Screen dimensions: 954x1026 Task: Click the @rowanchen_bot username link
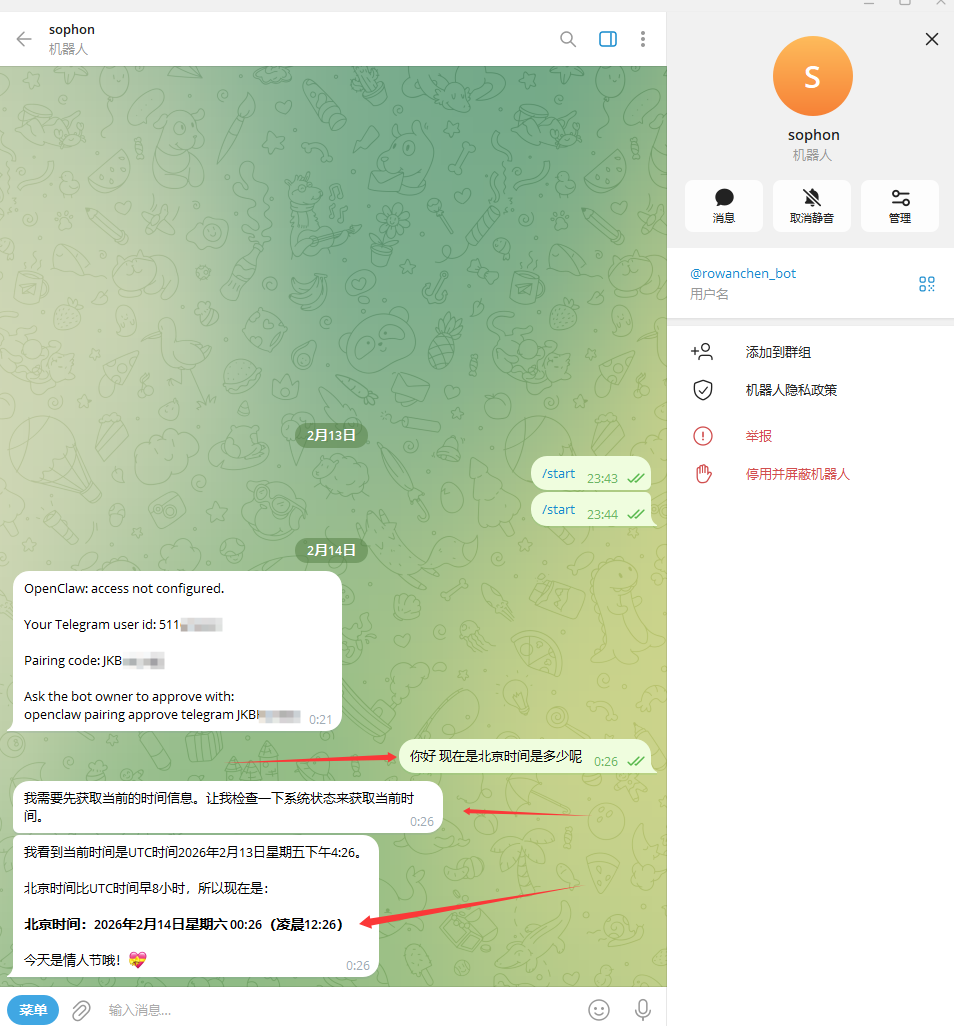pyautogui.click(x=743, y=273)
